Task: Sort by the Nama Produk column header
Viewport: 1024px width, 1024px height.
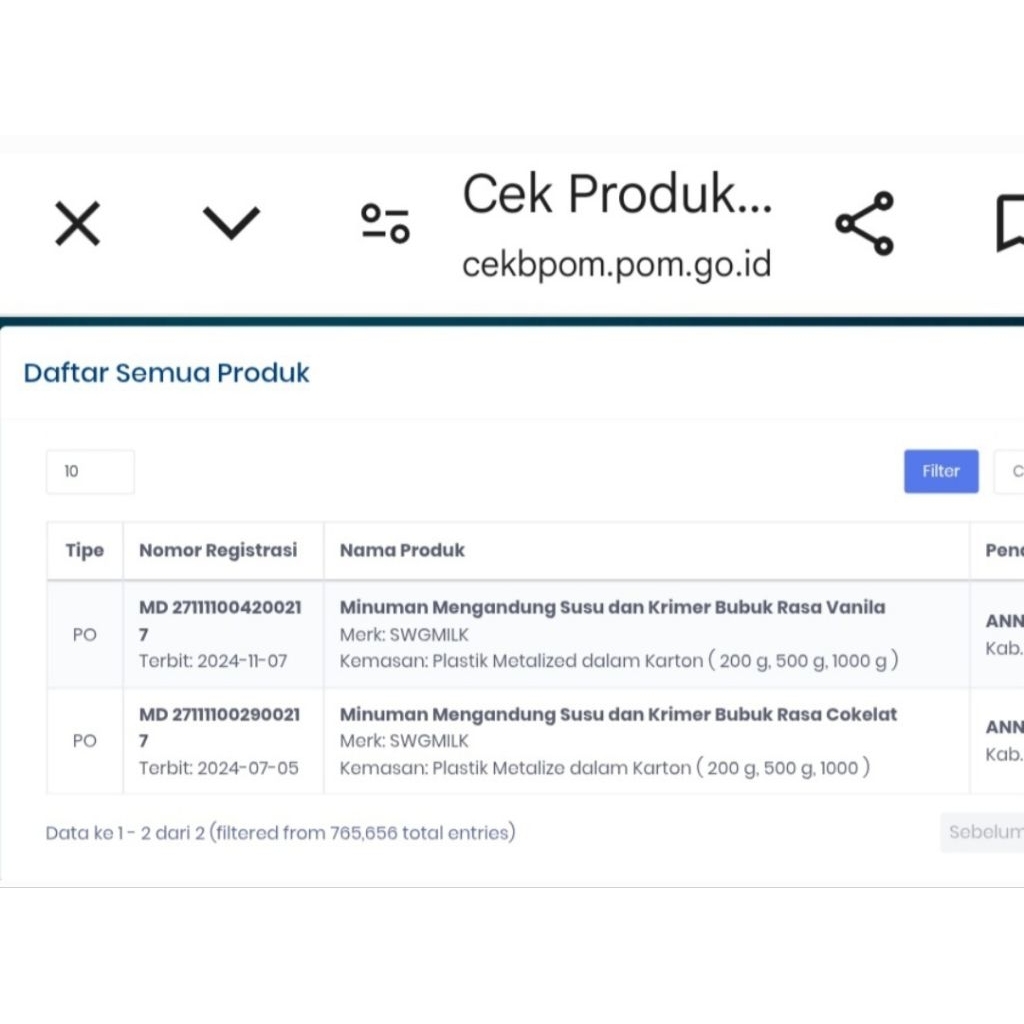Action: (x=402, y=550)
